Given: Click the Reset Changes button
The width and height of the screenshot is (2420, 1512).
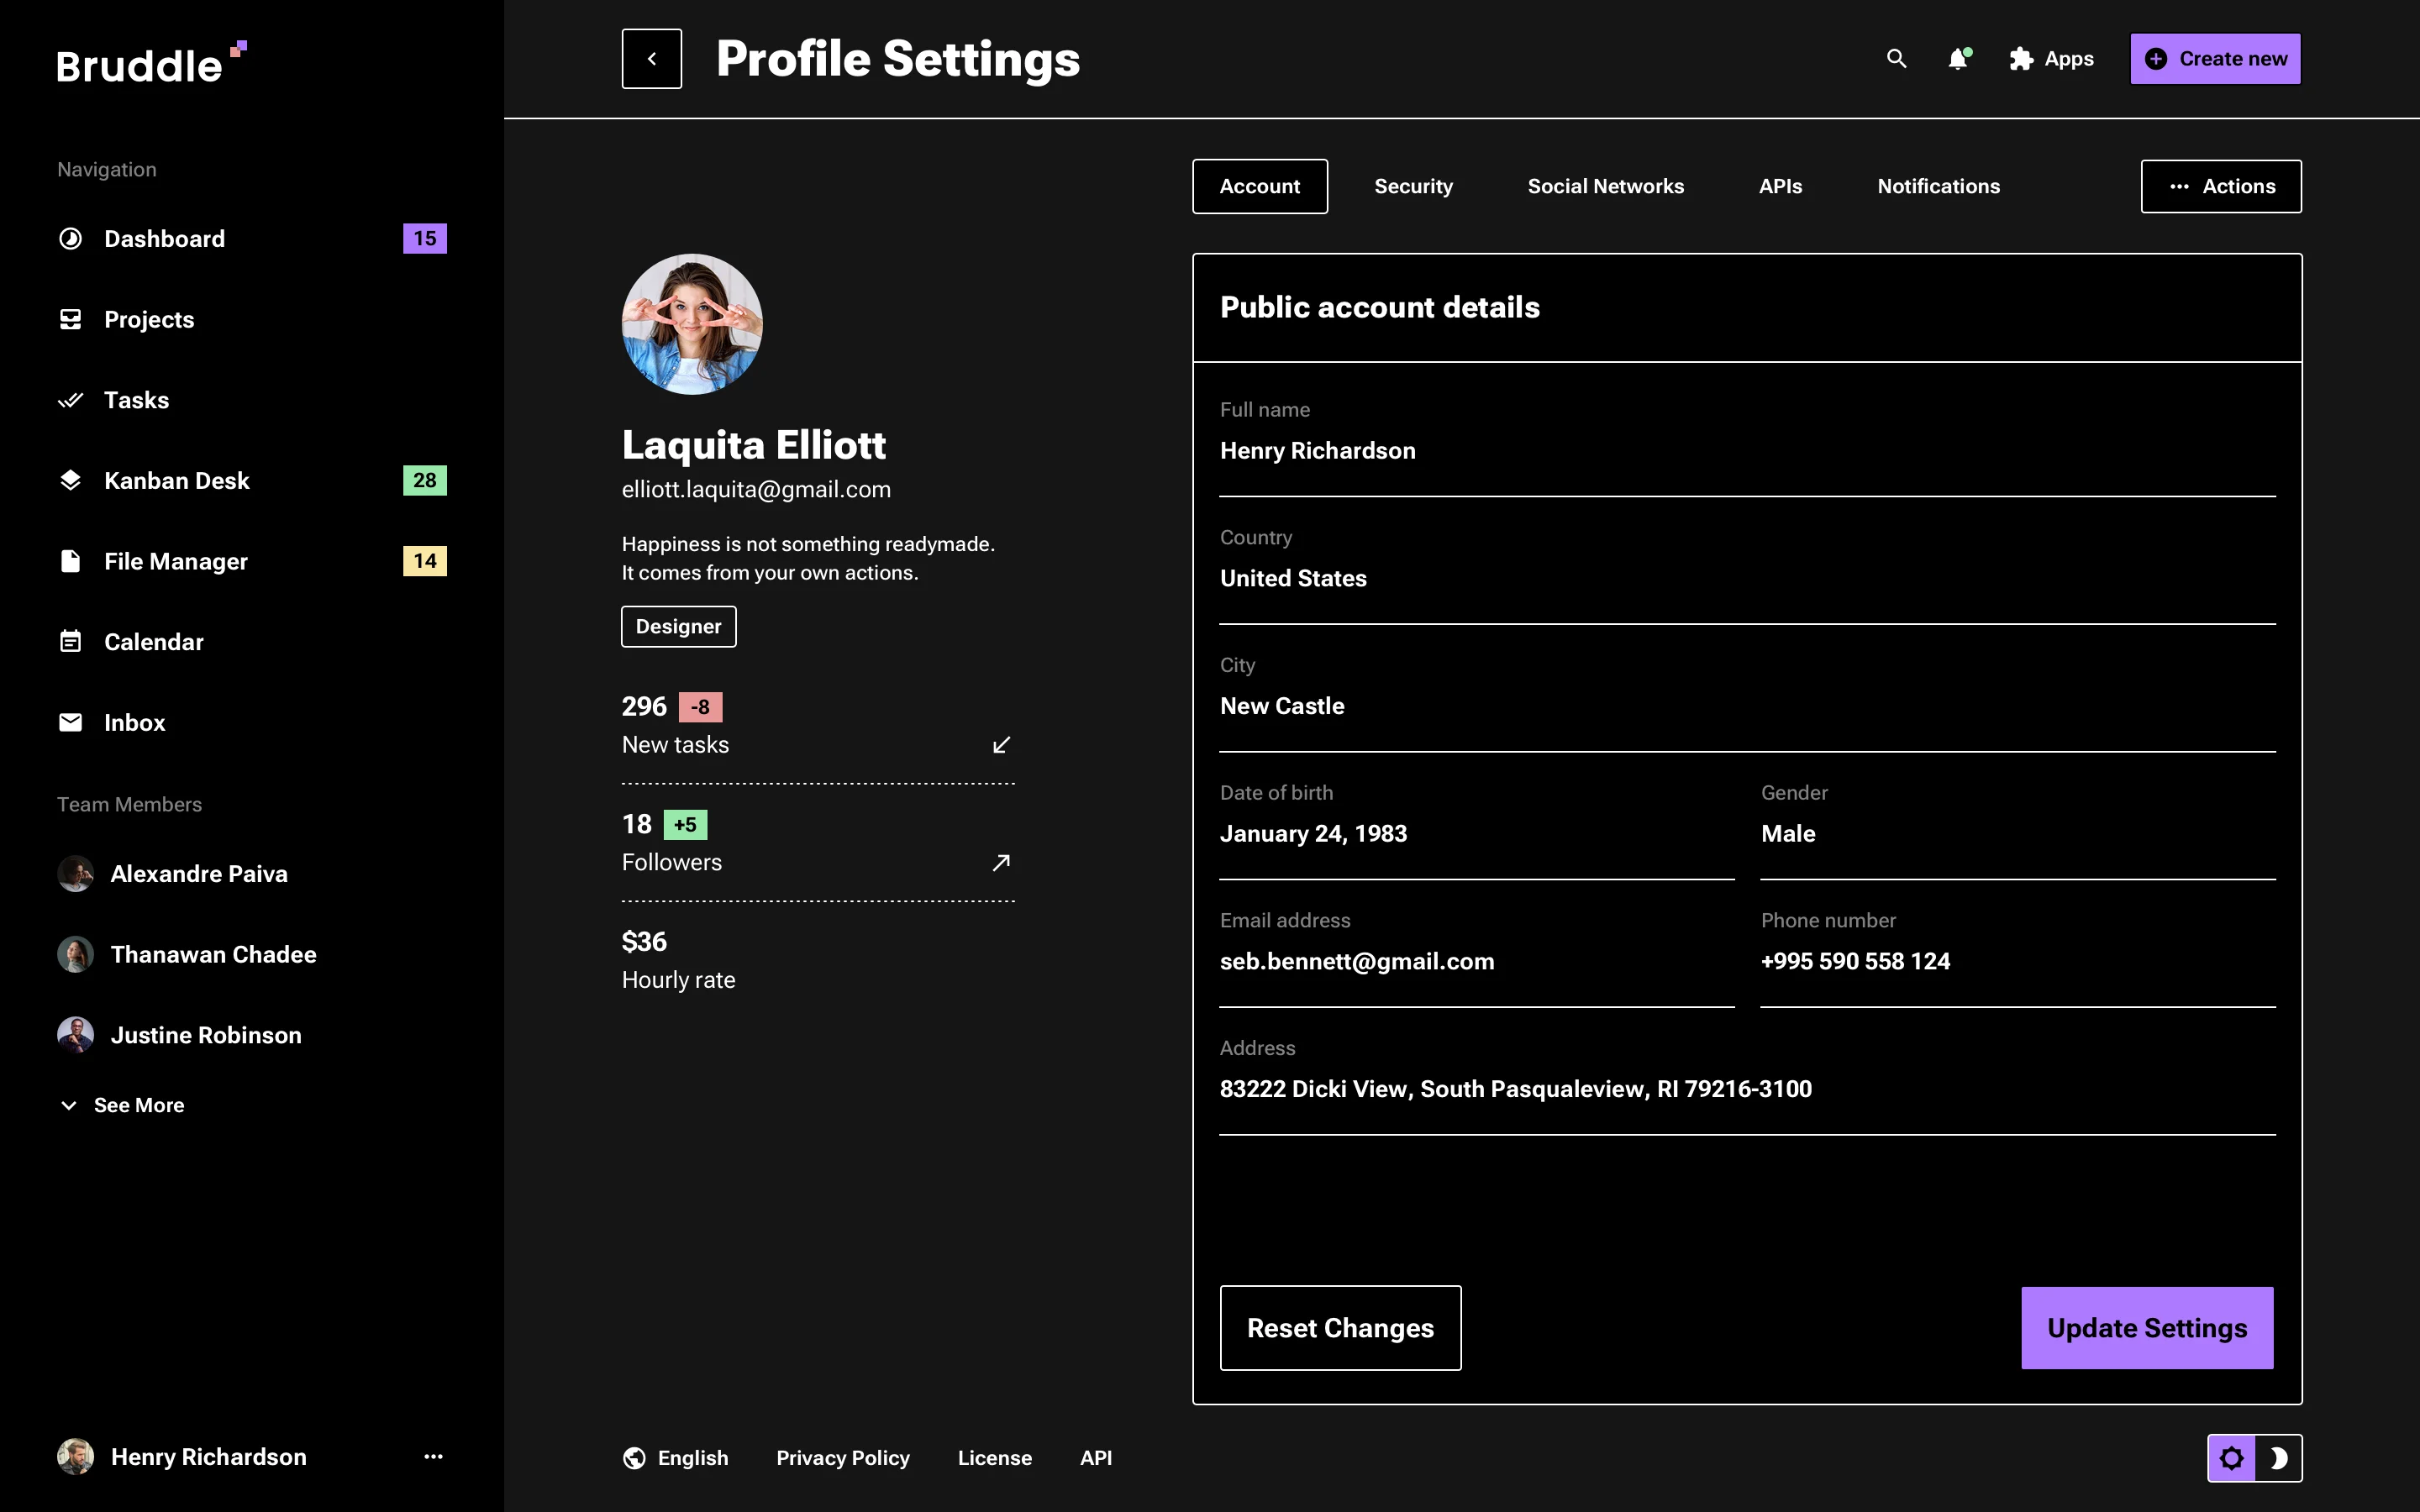Looking at the screenshot, I should pyautogui.click(x=1340, y=1328).
